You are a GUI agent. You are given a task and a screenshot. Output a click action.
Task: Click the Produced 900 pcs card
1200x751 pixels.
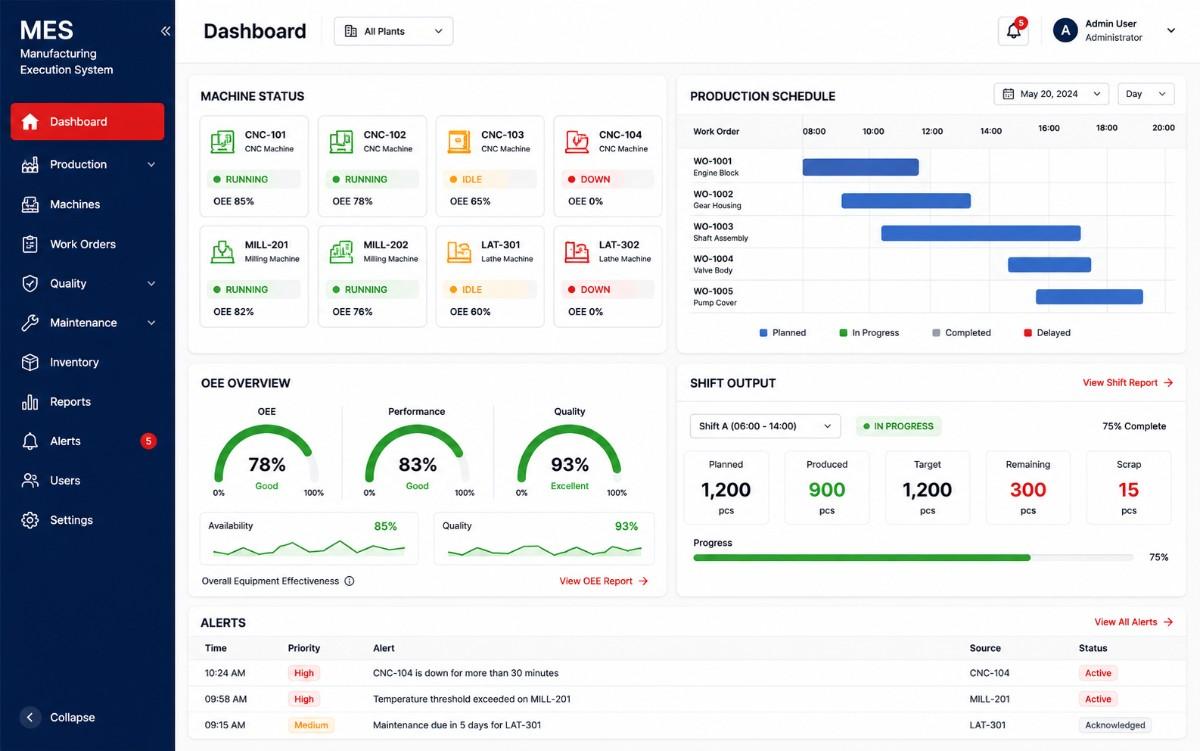[x=827, y=488]
